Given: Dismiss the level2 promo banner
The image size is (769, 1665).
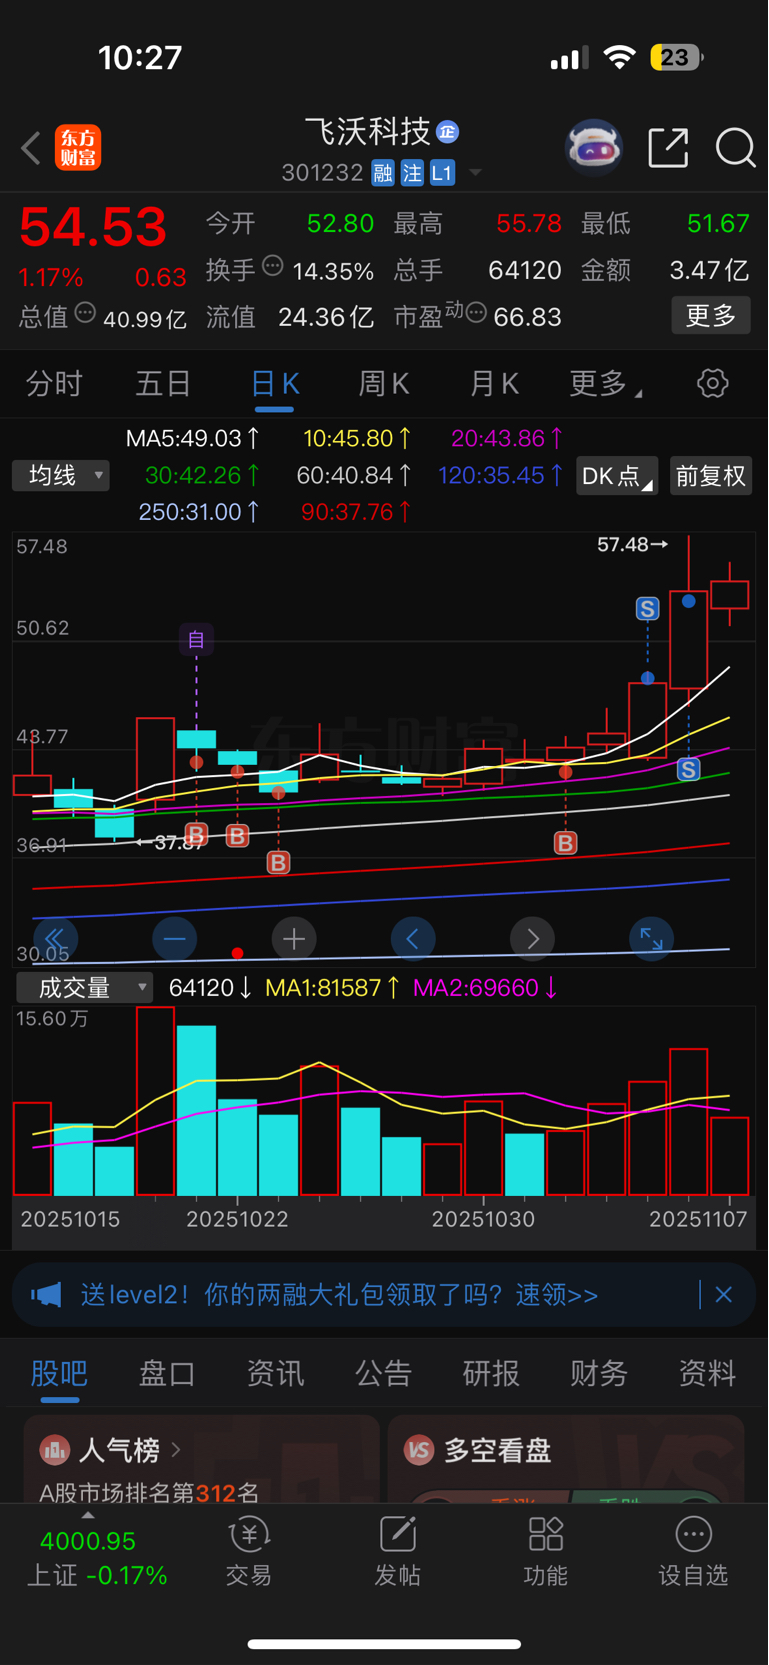Looking at the screenshot, I should point(724,1295).
